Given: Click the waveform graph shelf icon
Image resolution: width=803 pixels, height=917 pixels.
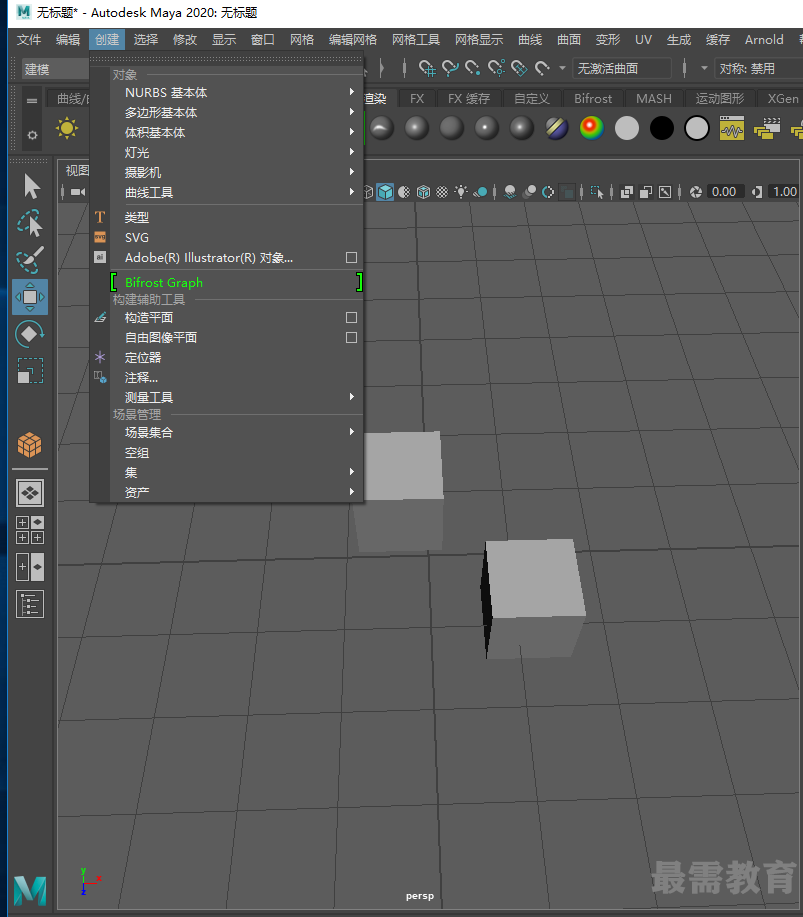Looking at the screenshot, I should point(732,128).
